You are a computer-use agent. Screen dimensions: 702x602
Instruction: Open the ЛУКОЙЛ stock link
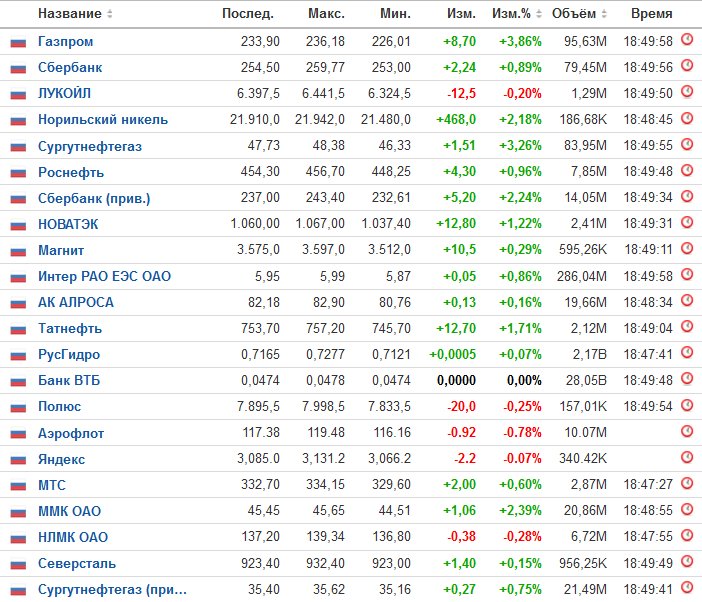pos(64,93)
